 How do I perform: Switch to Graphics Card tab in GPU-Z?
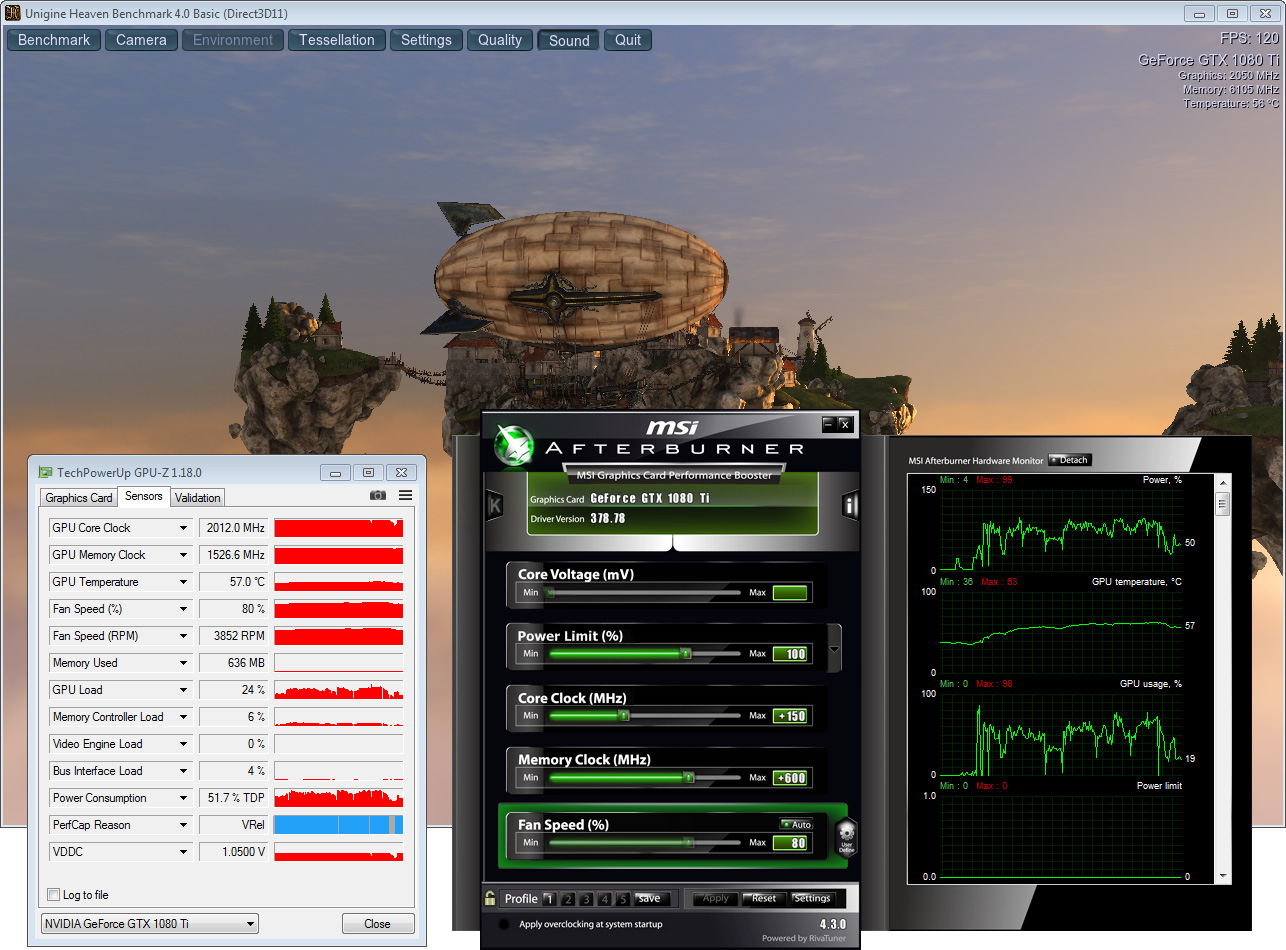click(x=79, y=497)
